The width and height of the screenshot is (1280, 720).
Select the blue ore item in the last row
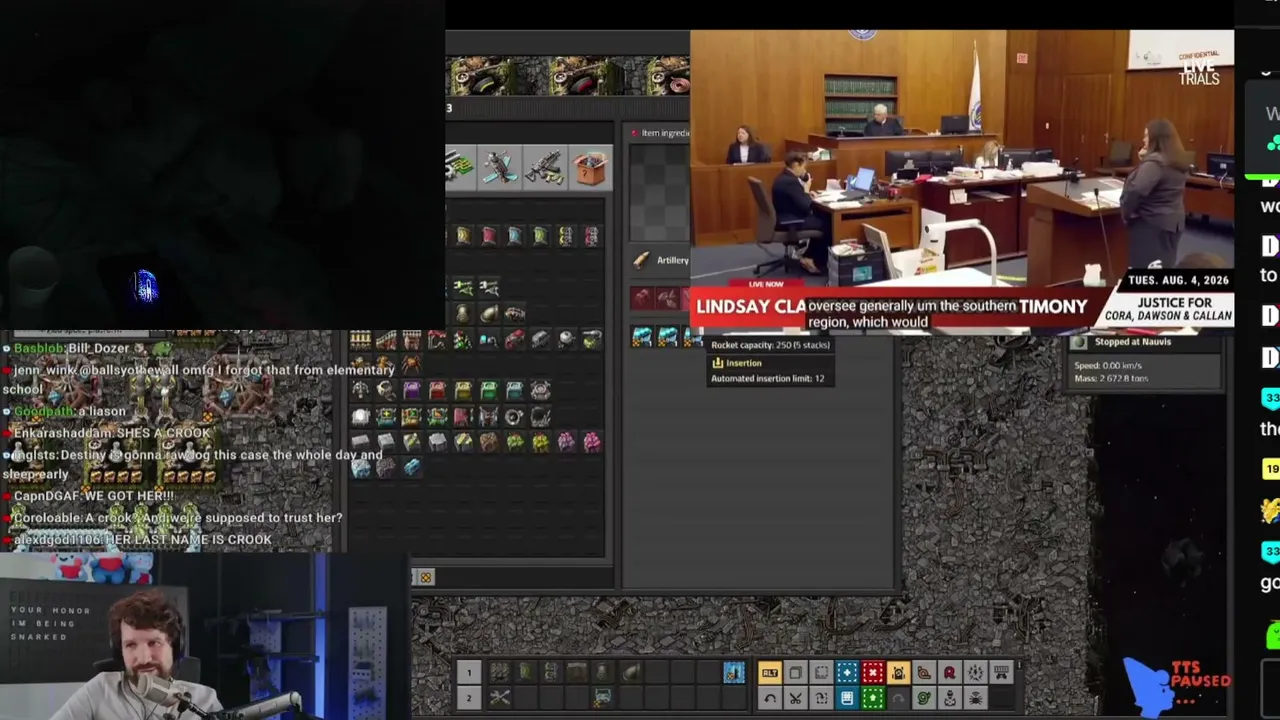pyautogui.click(x=411, y=467)
